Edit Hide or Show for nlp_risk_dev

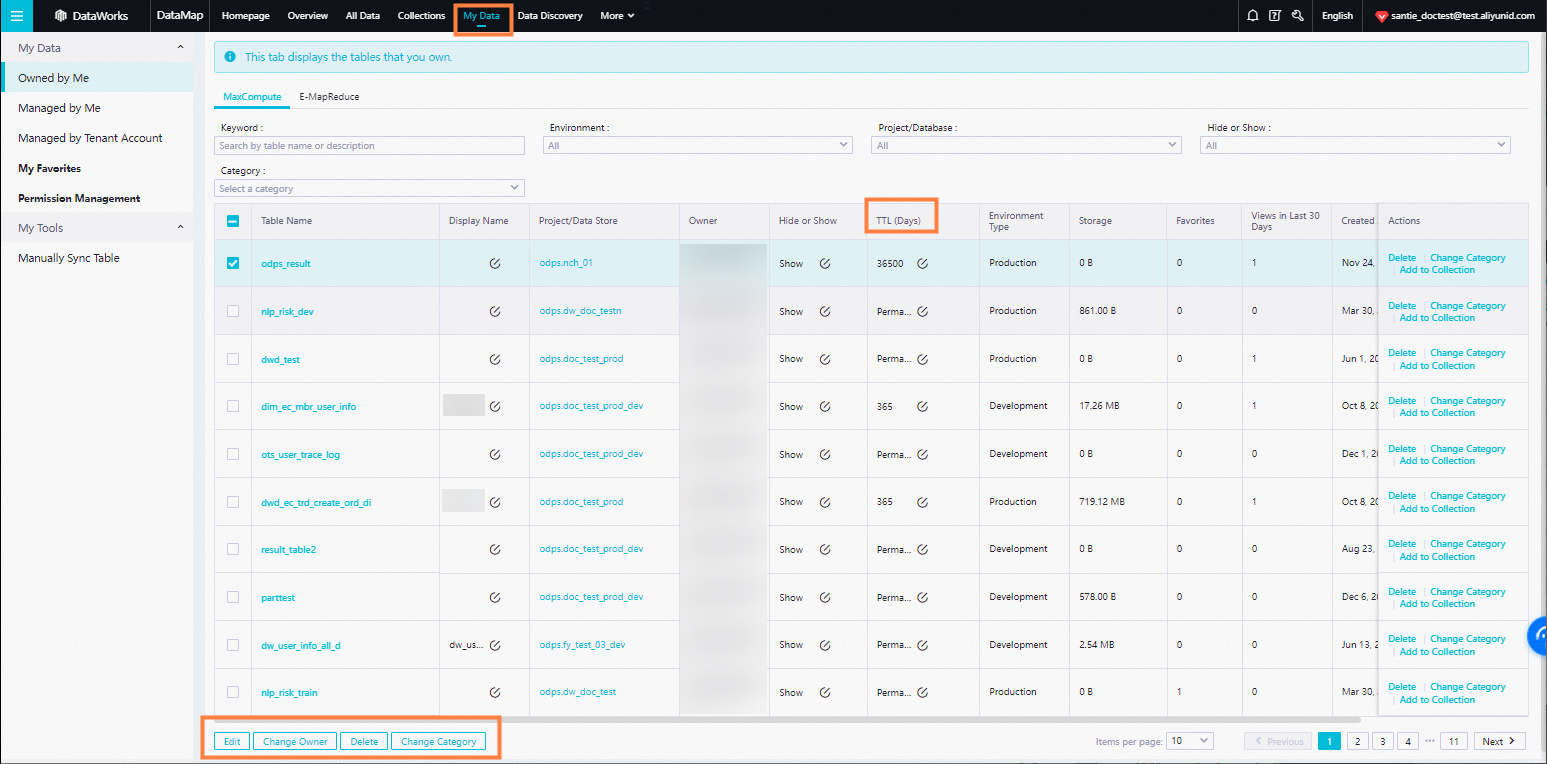click(x=825, y=311)
